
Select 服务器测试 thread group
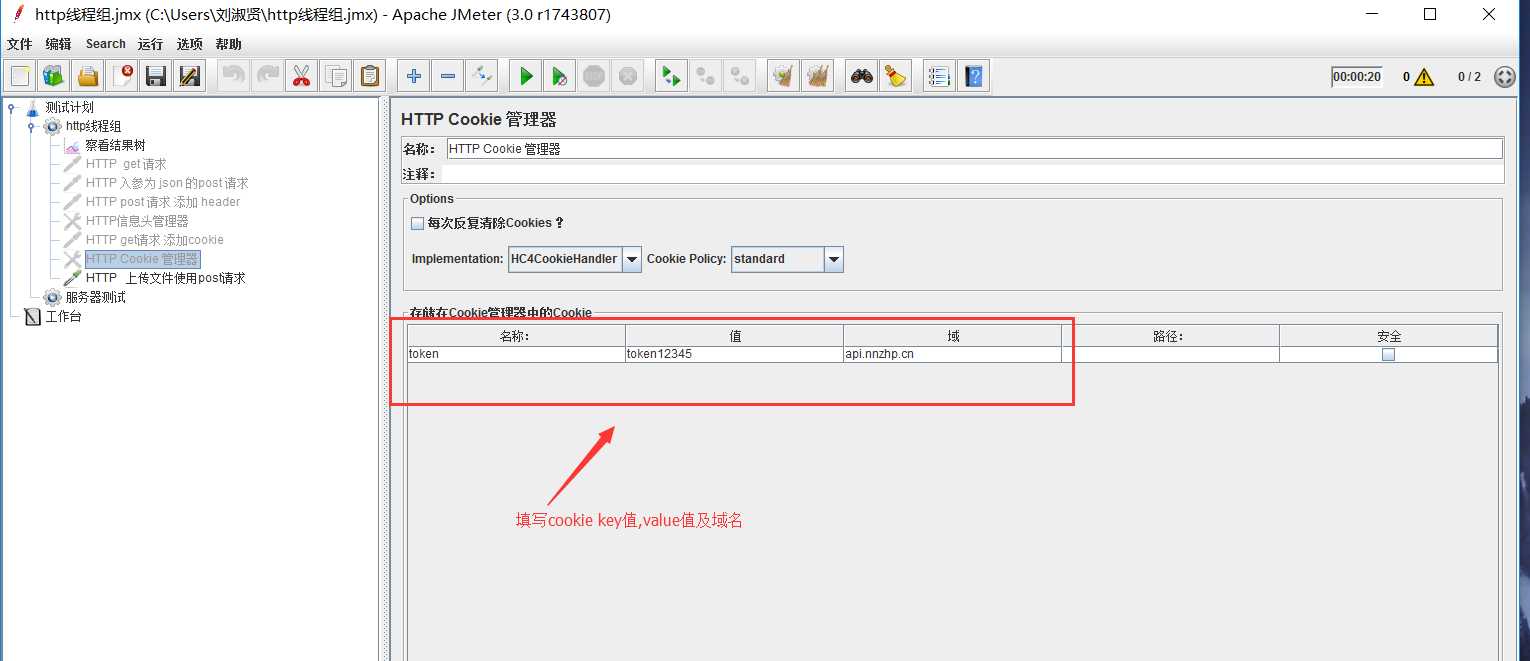click(x=95, y=297)
